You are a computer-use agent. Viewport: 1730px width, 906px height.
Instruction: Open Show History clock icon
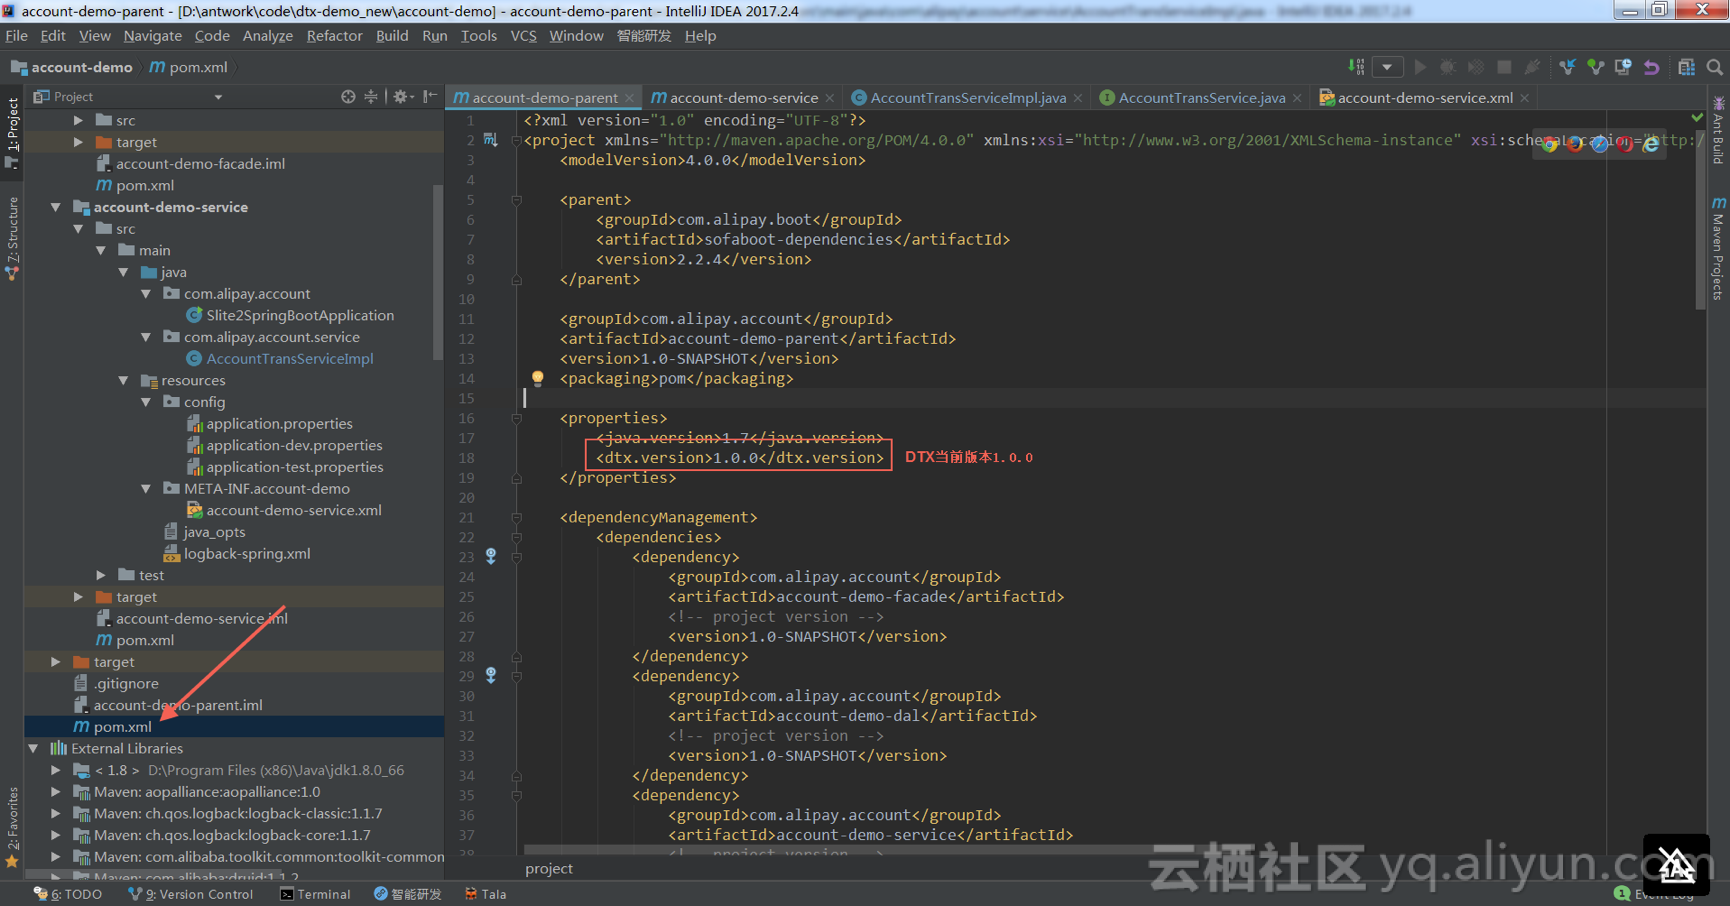pos(1623,67)
